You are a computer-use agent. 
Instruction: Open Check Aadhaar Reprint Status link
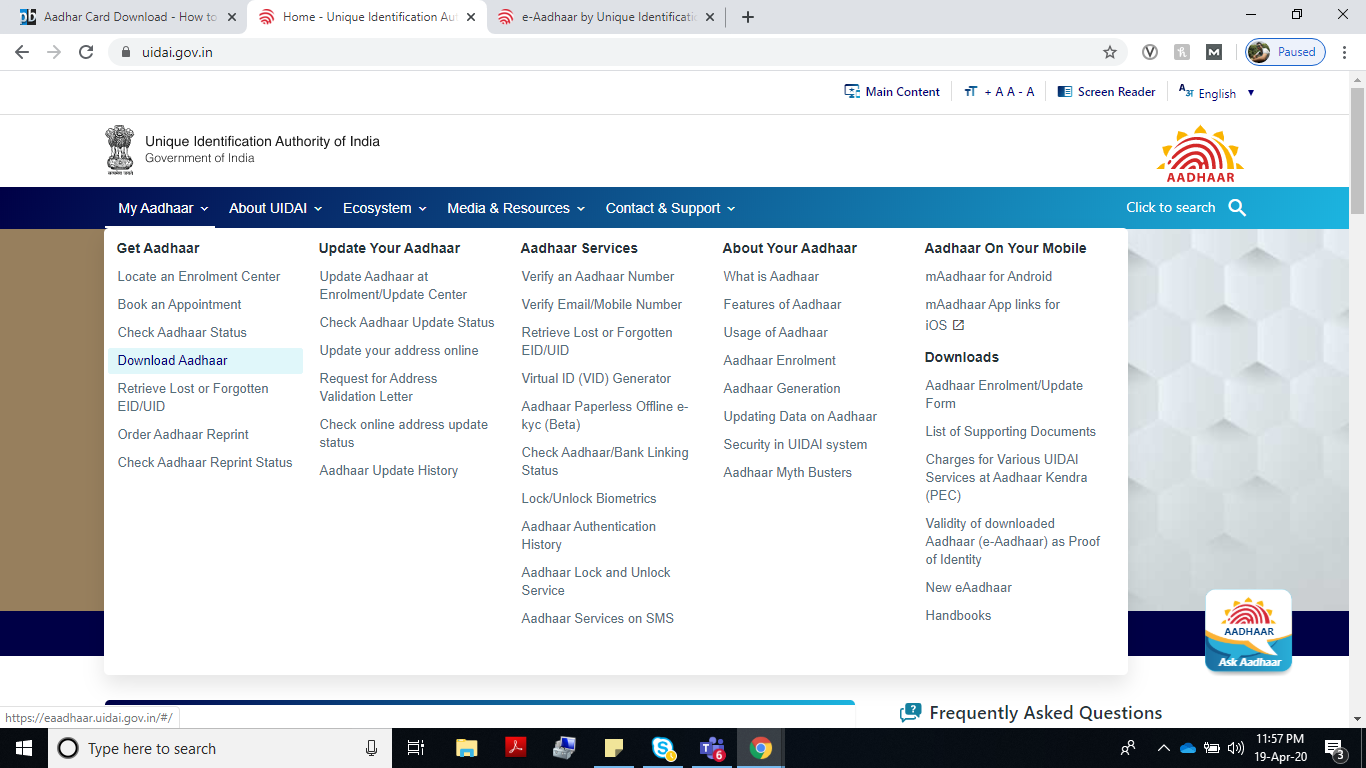click(x=205, y=462)
